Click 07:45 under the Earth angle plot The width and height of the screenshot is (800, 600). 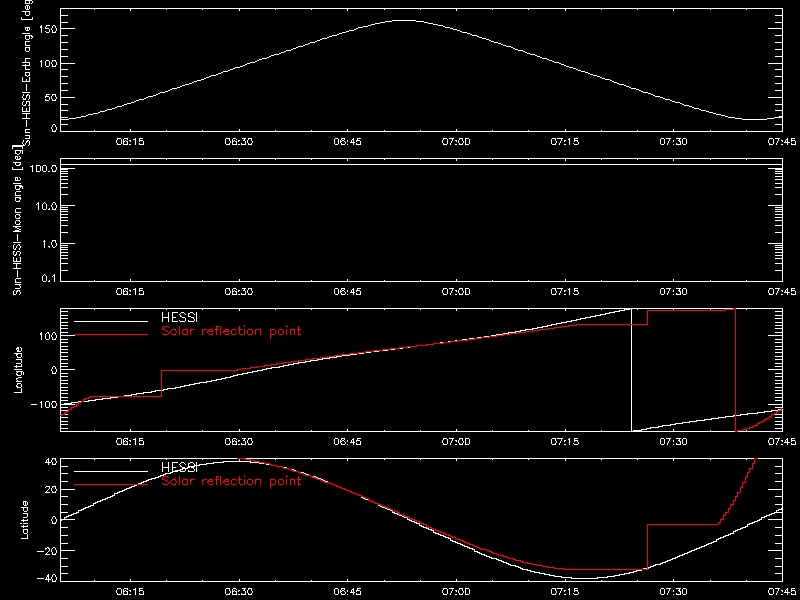point(782,142)
